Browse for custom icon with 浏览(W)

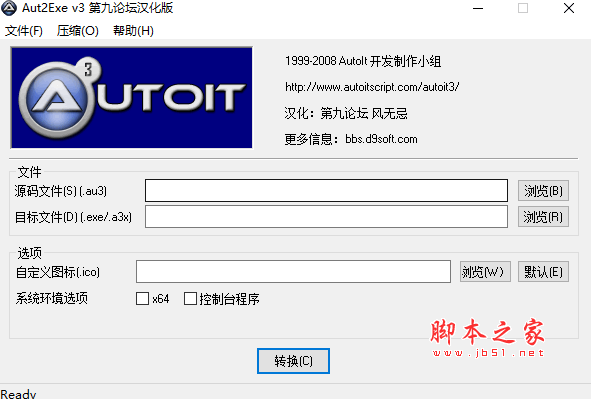[x=485, y=271]
